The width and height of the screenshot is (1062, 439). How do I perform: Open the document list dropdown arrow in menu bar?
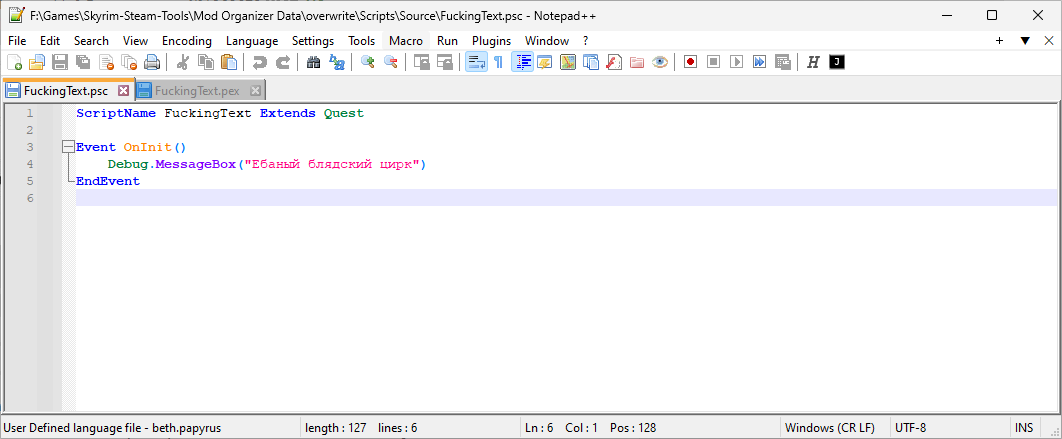click(x=1025, y=41)
